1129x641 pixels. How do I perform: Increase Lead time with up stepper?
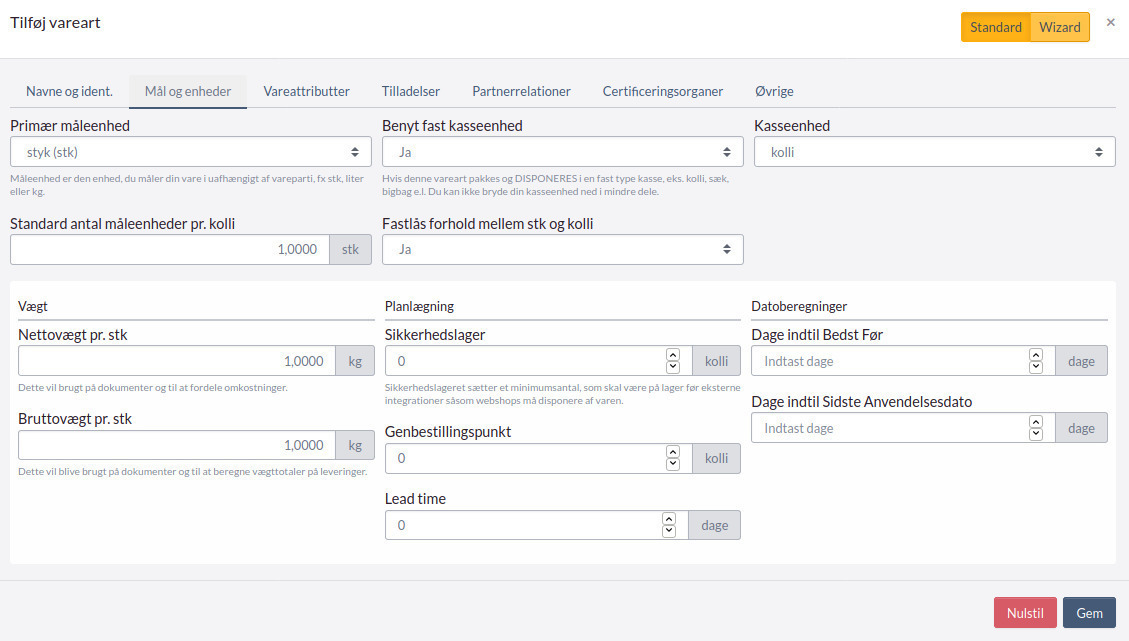tap(669, 519)
